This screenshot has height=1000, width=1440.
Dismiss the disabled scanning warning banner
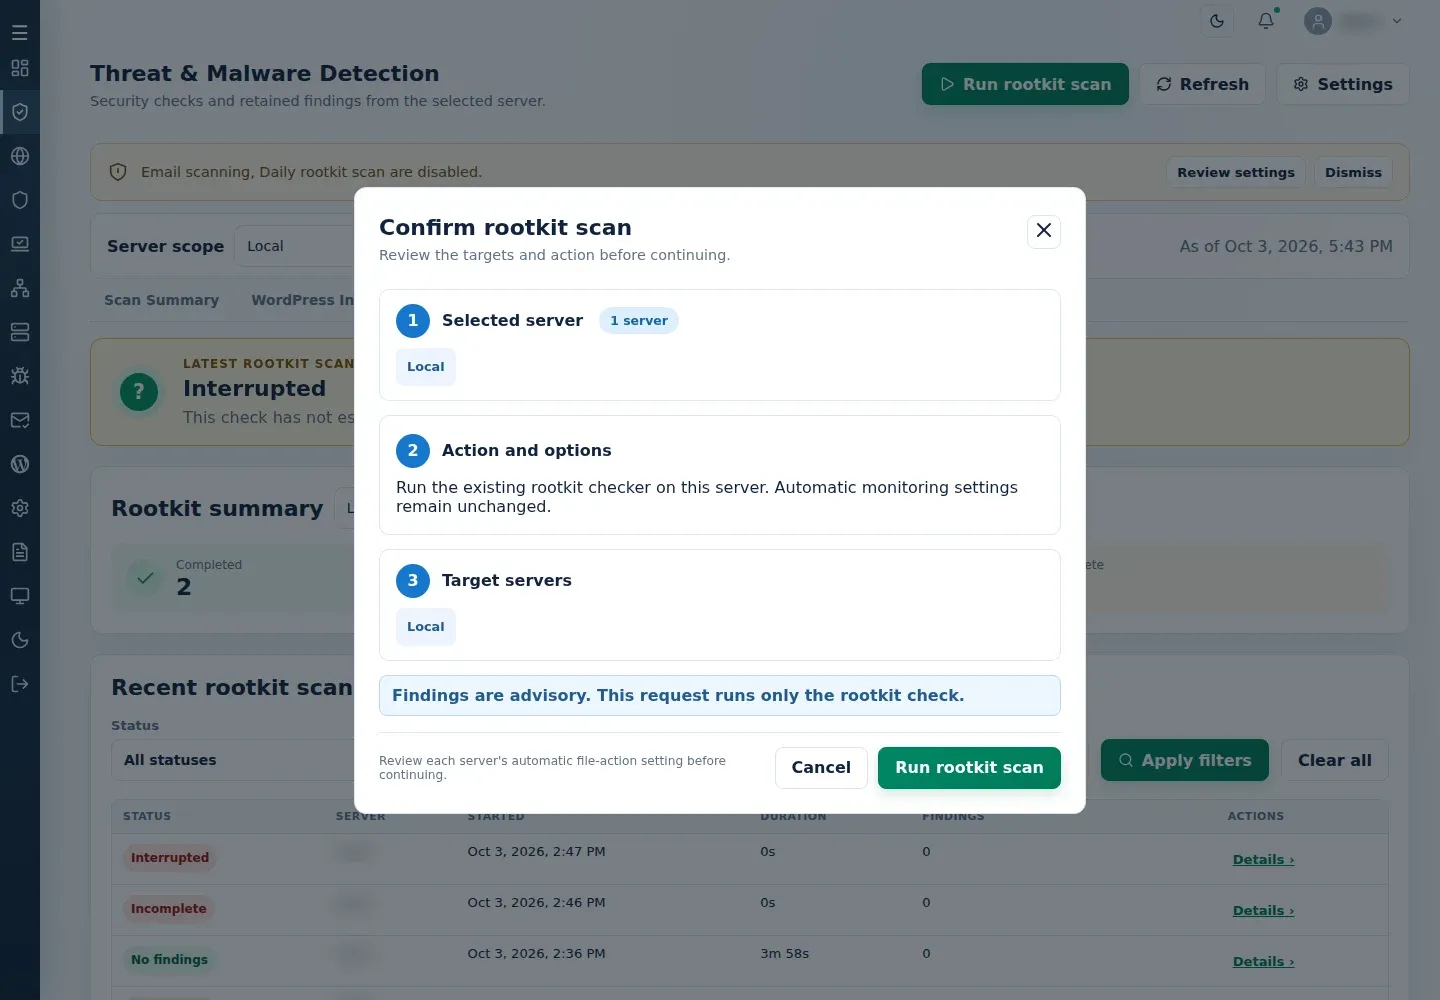(1353, 172)
